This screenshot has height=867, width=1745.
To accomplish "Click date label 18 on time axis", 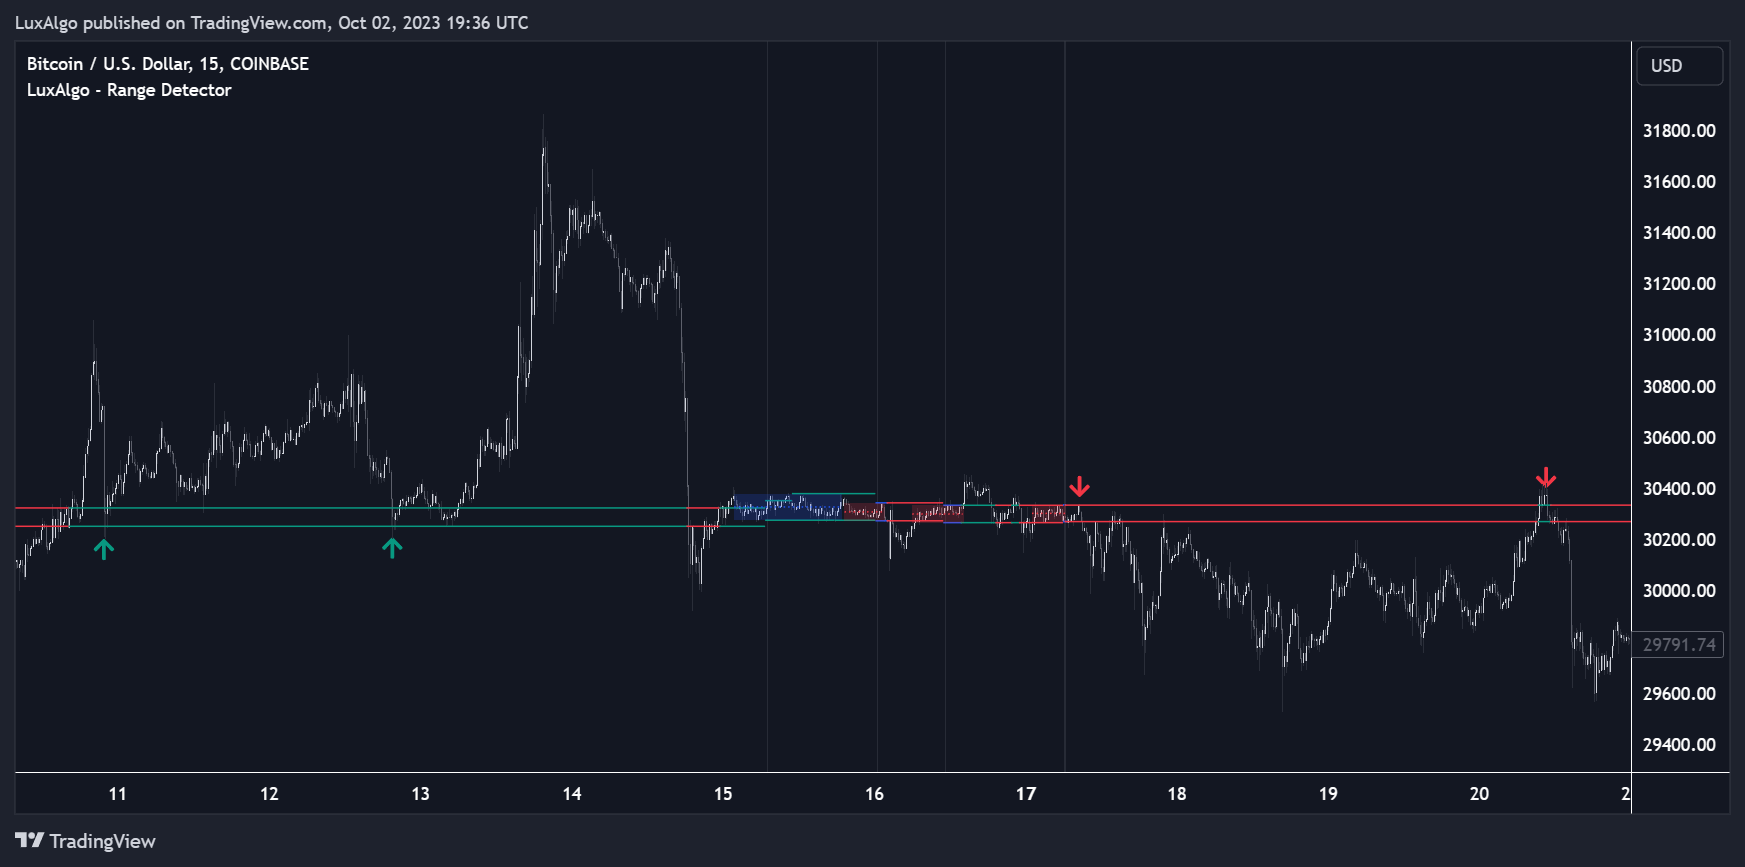I will click(1177, 794).
